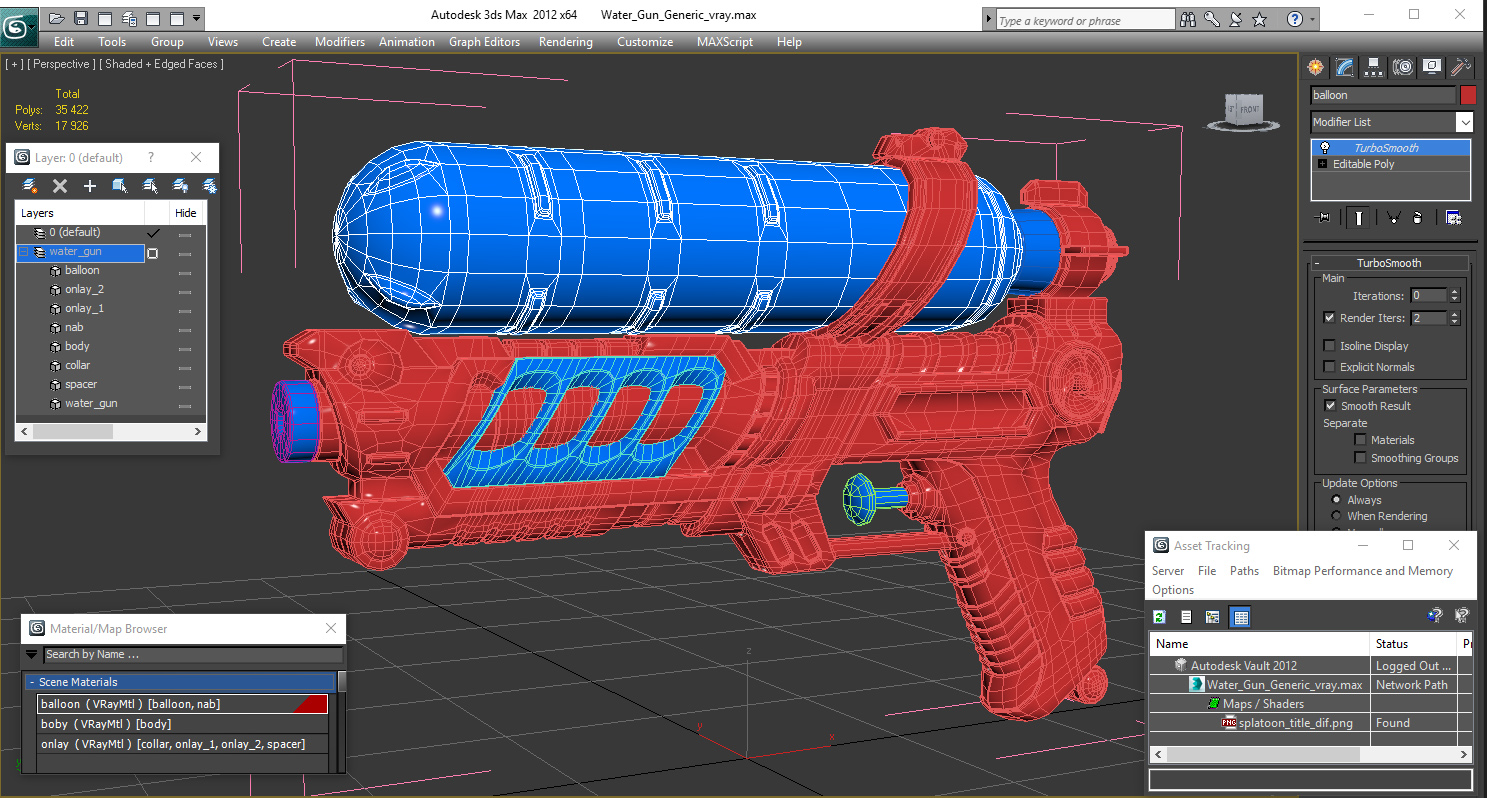Enable Separate by Materials checkbox

click(x=1360, y=440)
